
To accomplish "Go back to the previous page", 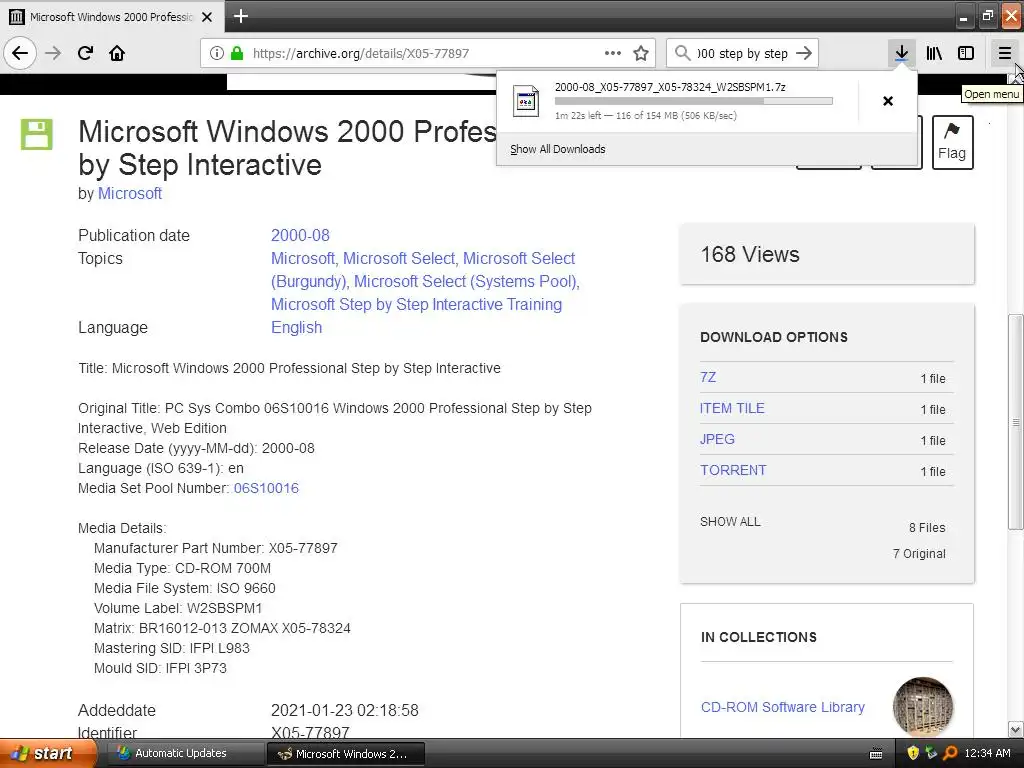I will [20, 53].
